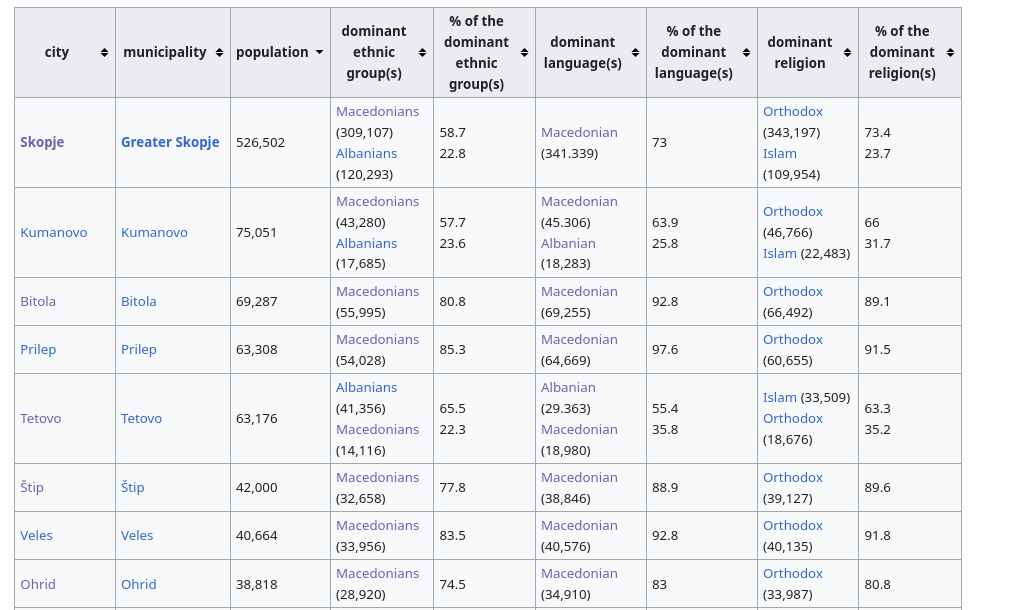Click Orthodox link in Veles row
This screenshot has width=1018, height=610.
click(793, 526)
